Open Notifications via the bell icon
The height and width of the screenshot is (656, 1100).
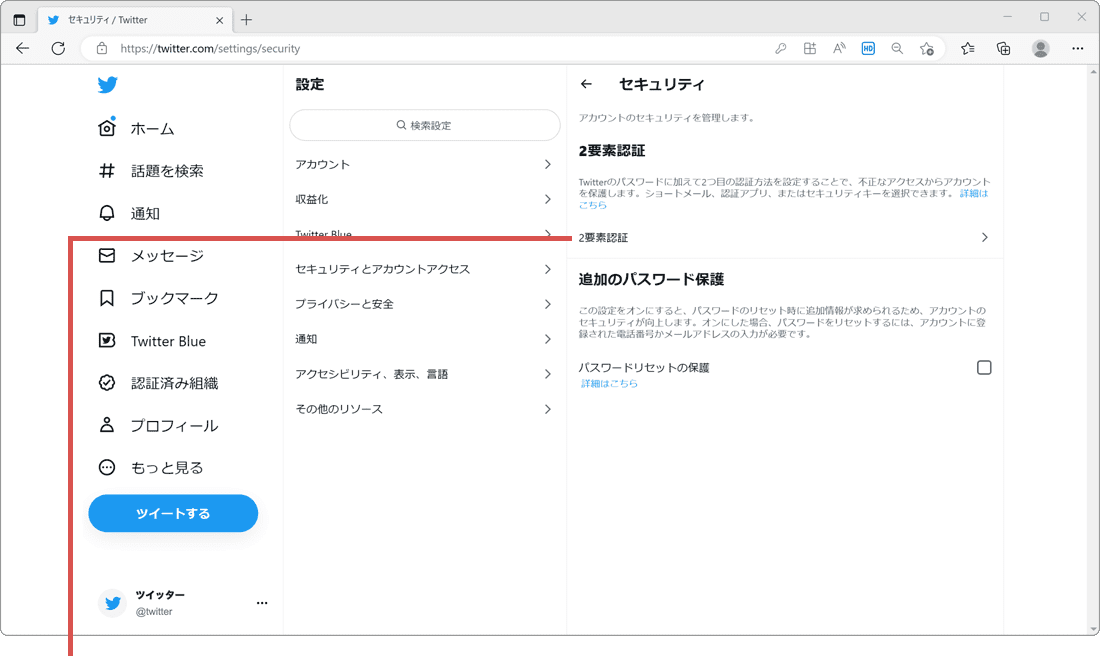pos(107,212)
